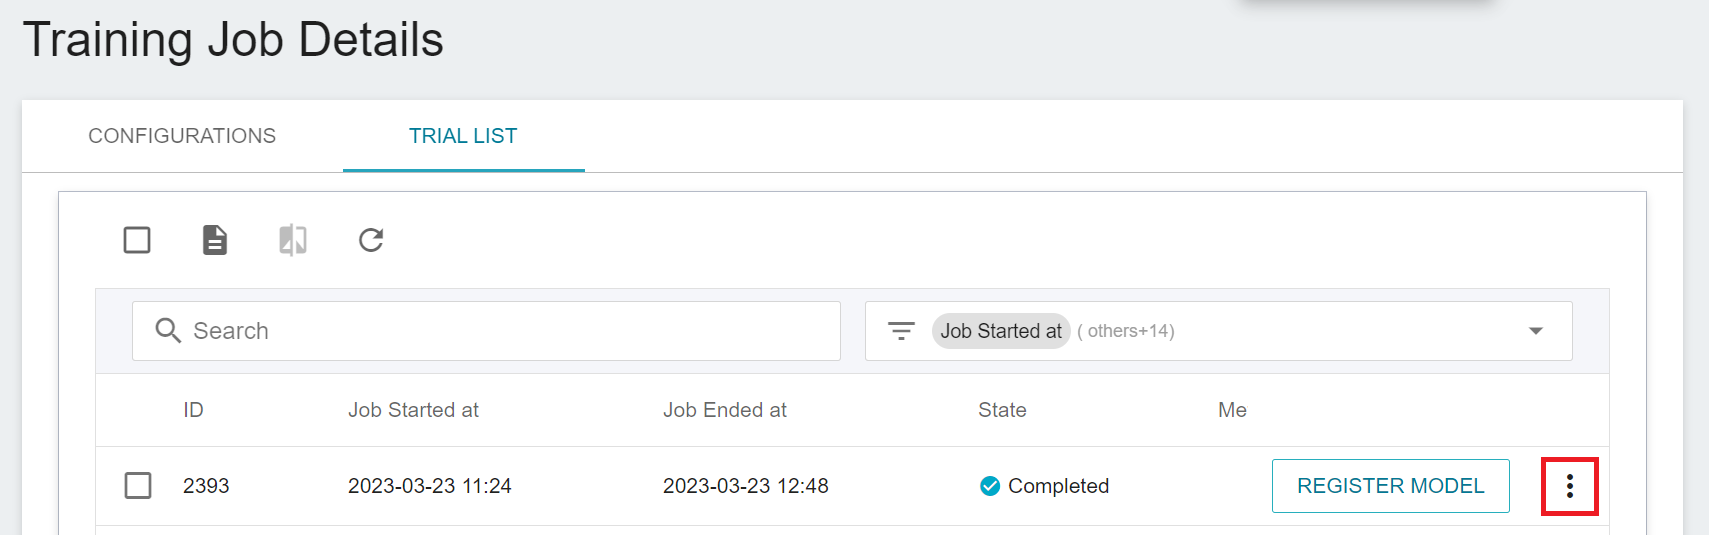Check the box for trial 2393
Screen dimensions: 1709x535
click(138, 486)
